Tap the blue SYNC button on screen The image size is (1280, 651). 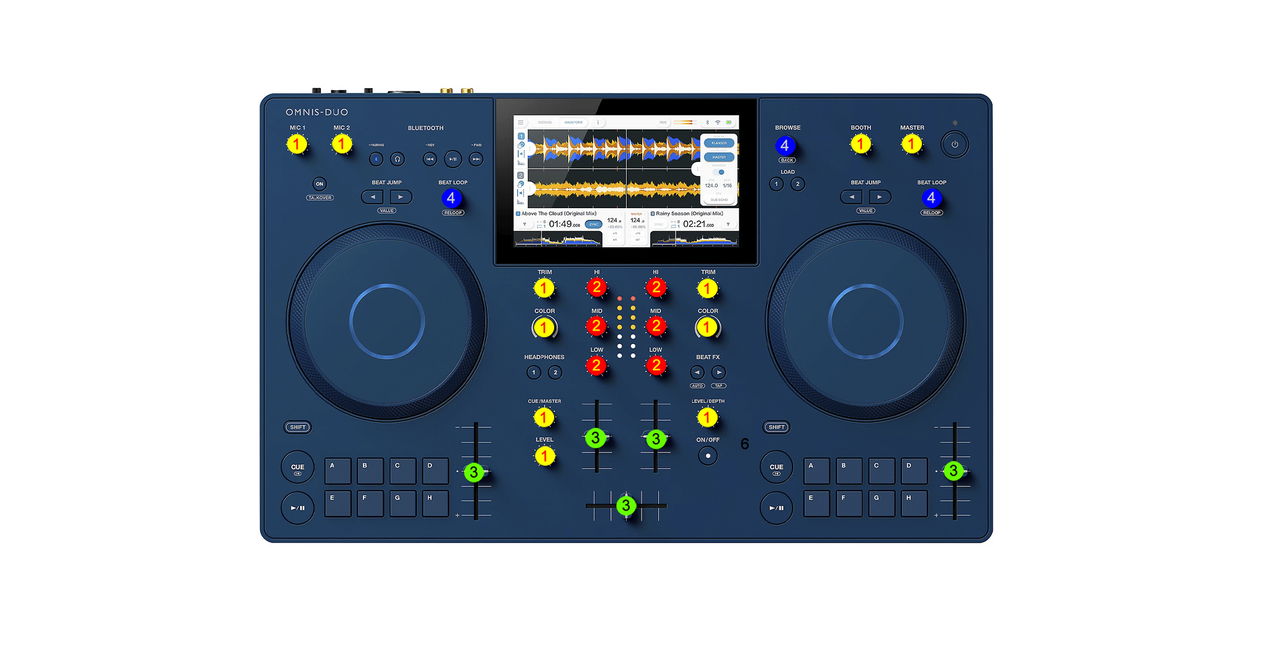(593, 225)
